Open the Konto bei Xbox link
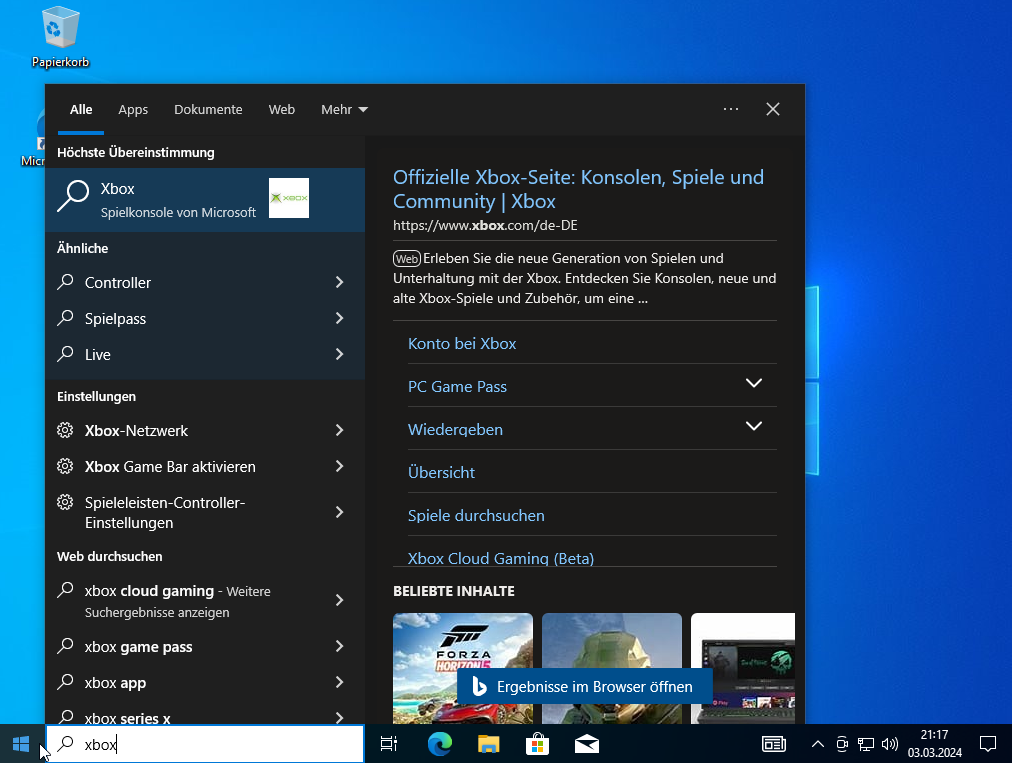The width and height of the screenshot is (1012, 763). pyautogui.click(x=462, y=343)
